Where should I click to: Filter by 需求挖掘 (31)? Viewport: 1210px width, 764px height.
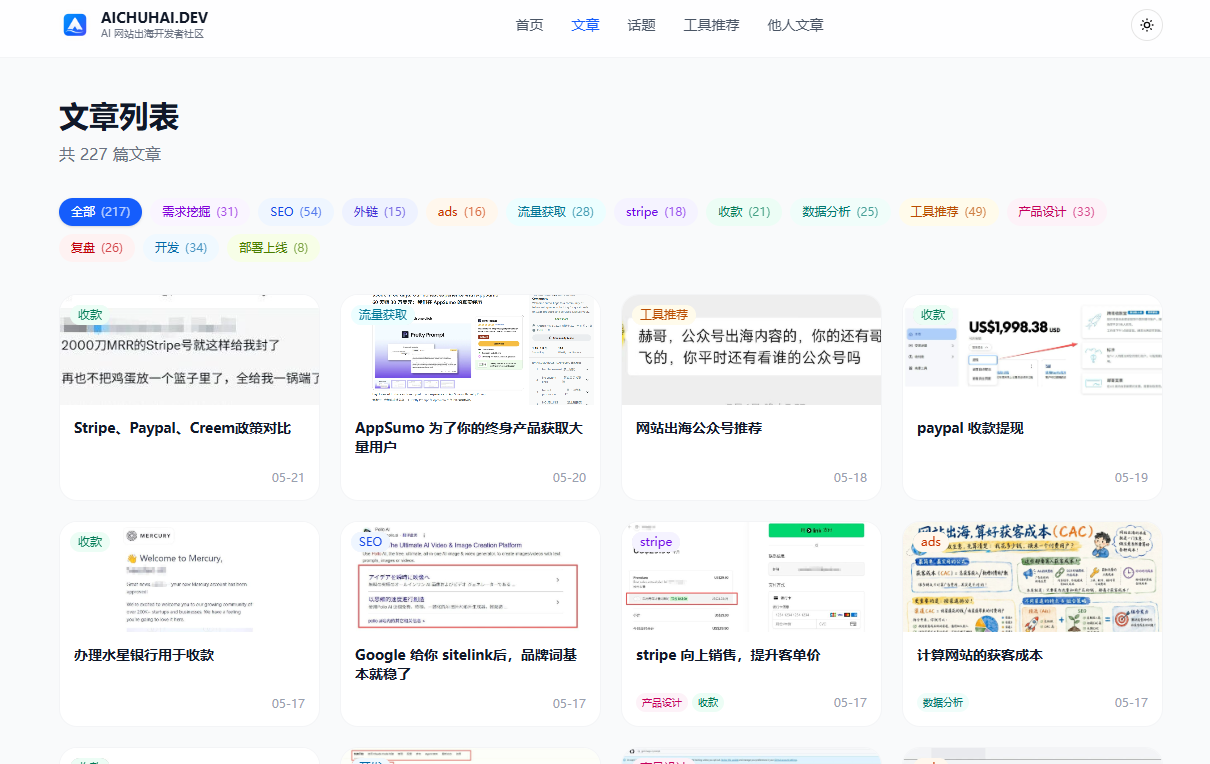point(199,211)
